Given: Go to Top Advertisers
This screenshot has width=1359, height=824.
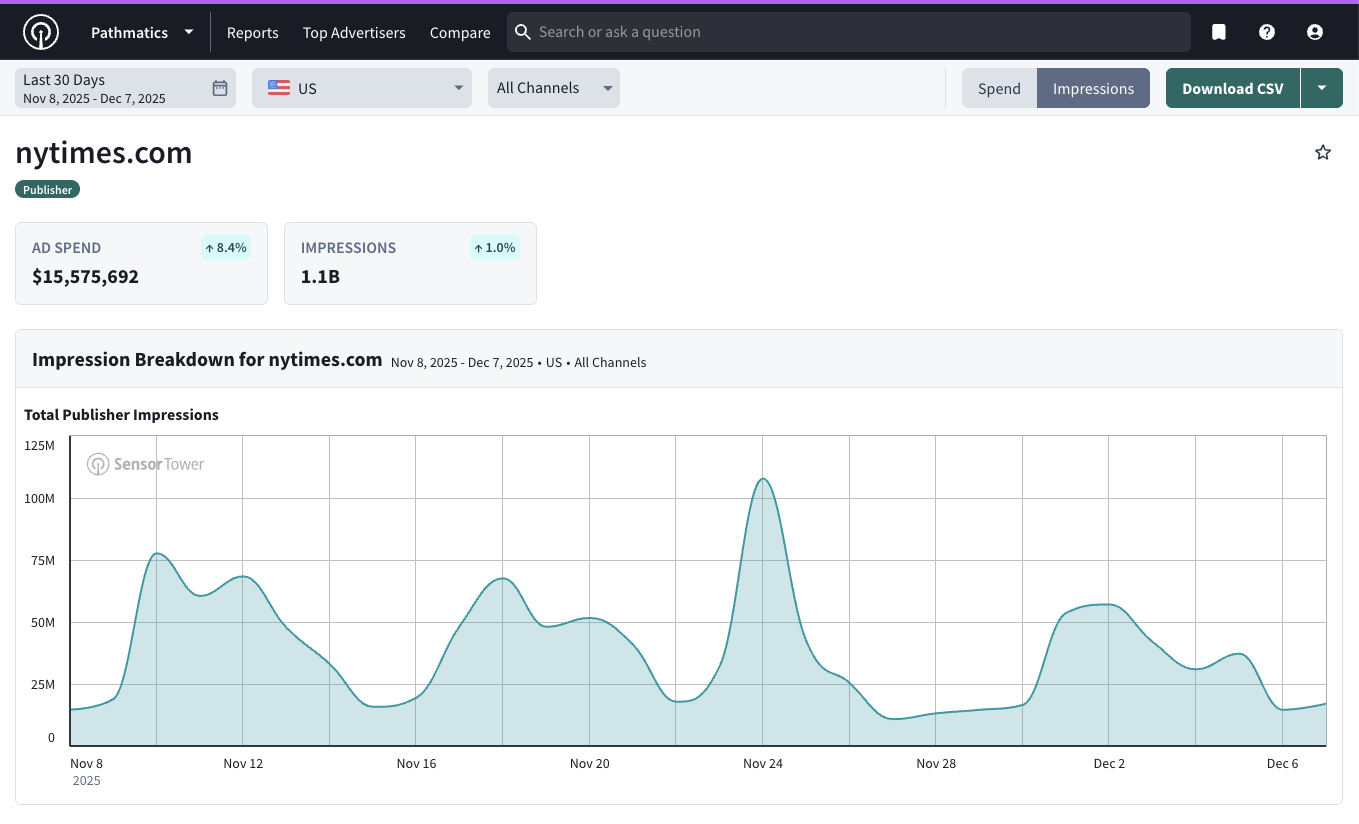Looking at the screenshot, I should (354, 32).
